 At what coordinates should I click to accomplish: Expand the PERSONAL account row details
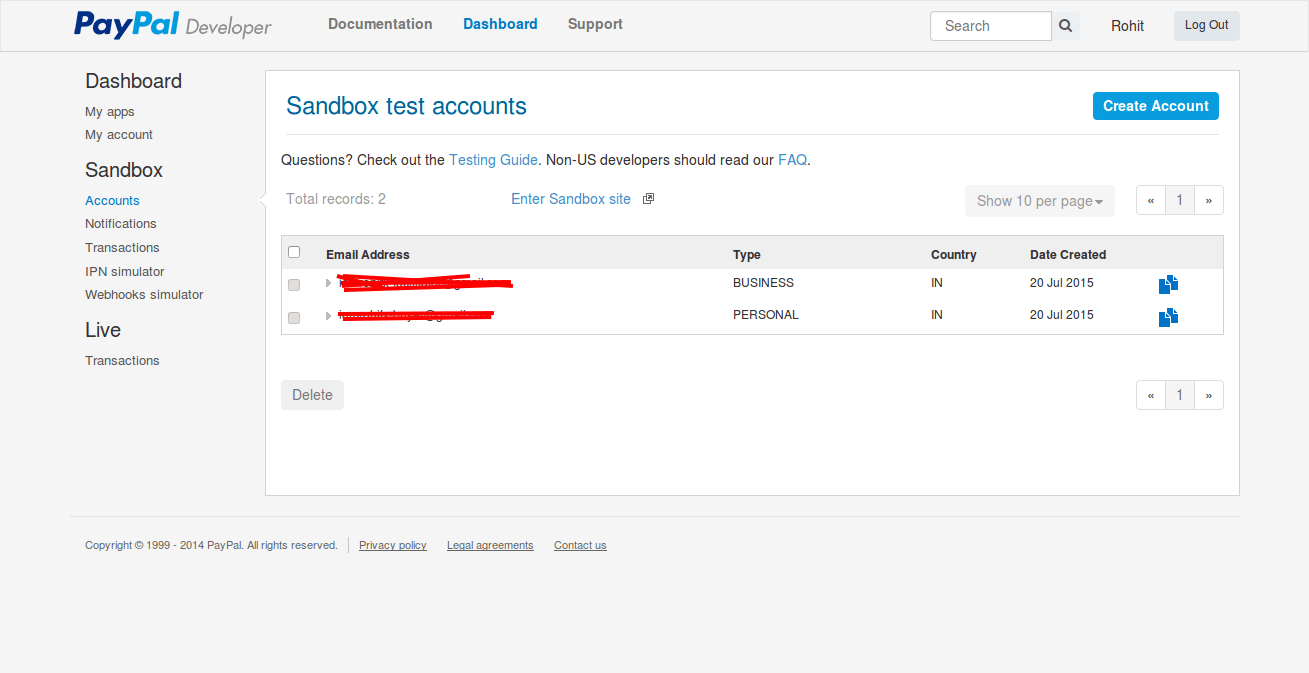pyautogui.click(x=328, y=316)
